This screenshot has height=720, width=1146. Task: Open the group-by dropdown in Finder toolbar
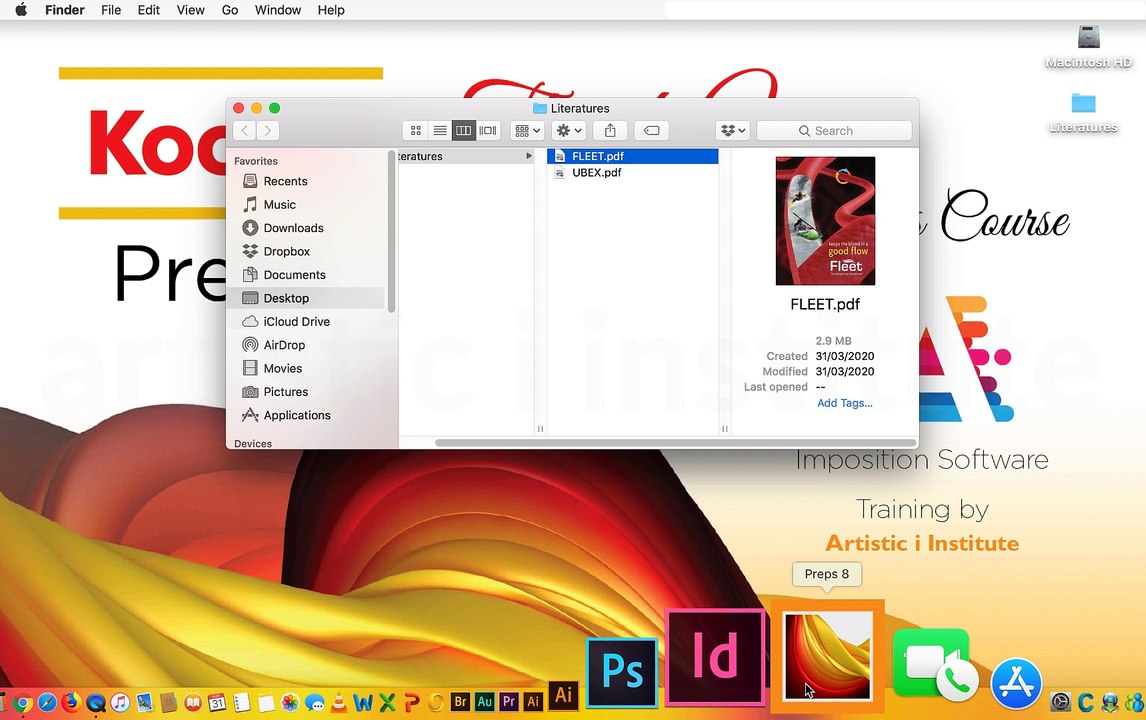(x=527, y=131)
